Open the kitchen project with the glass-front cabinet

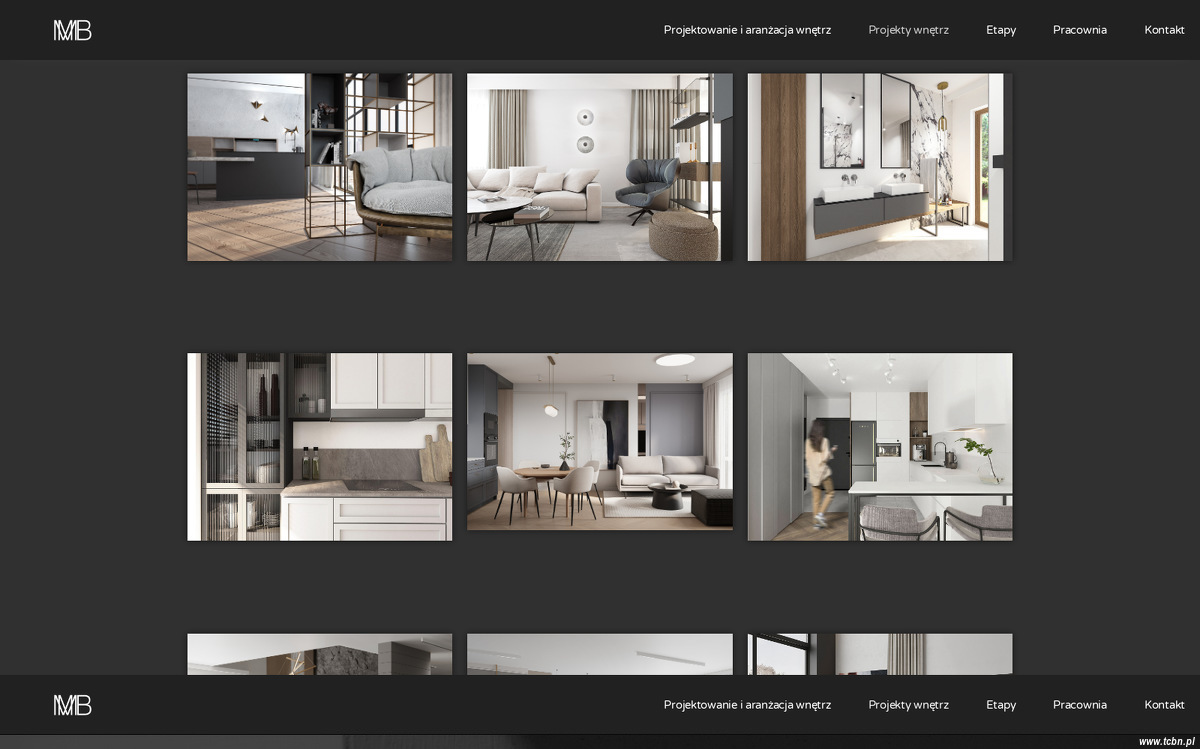coord(320,447)
